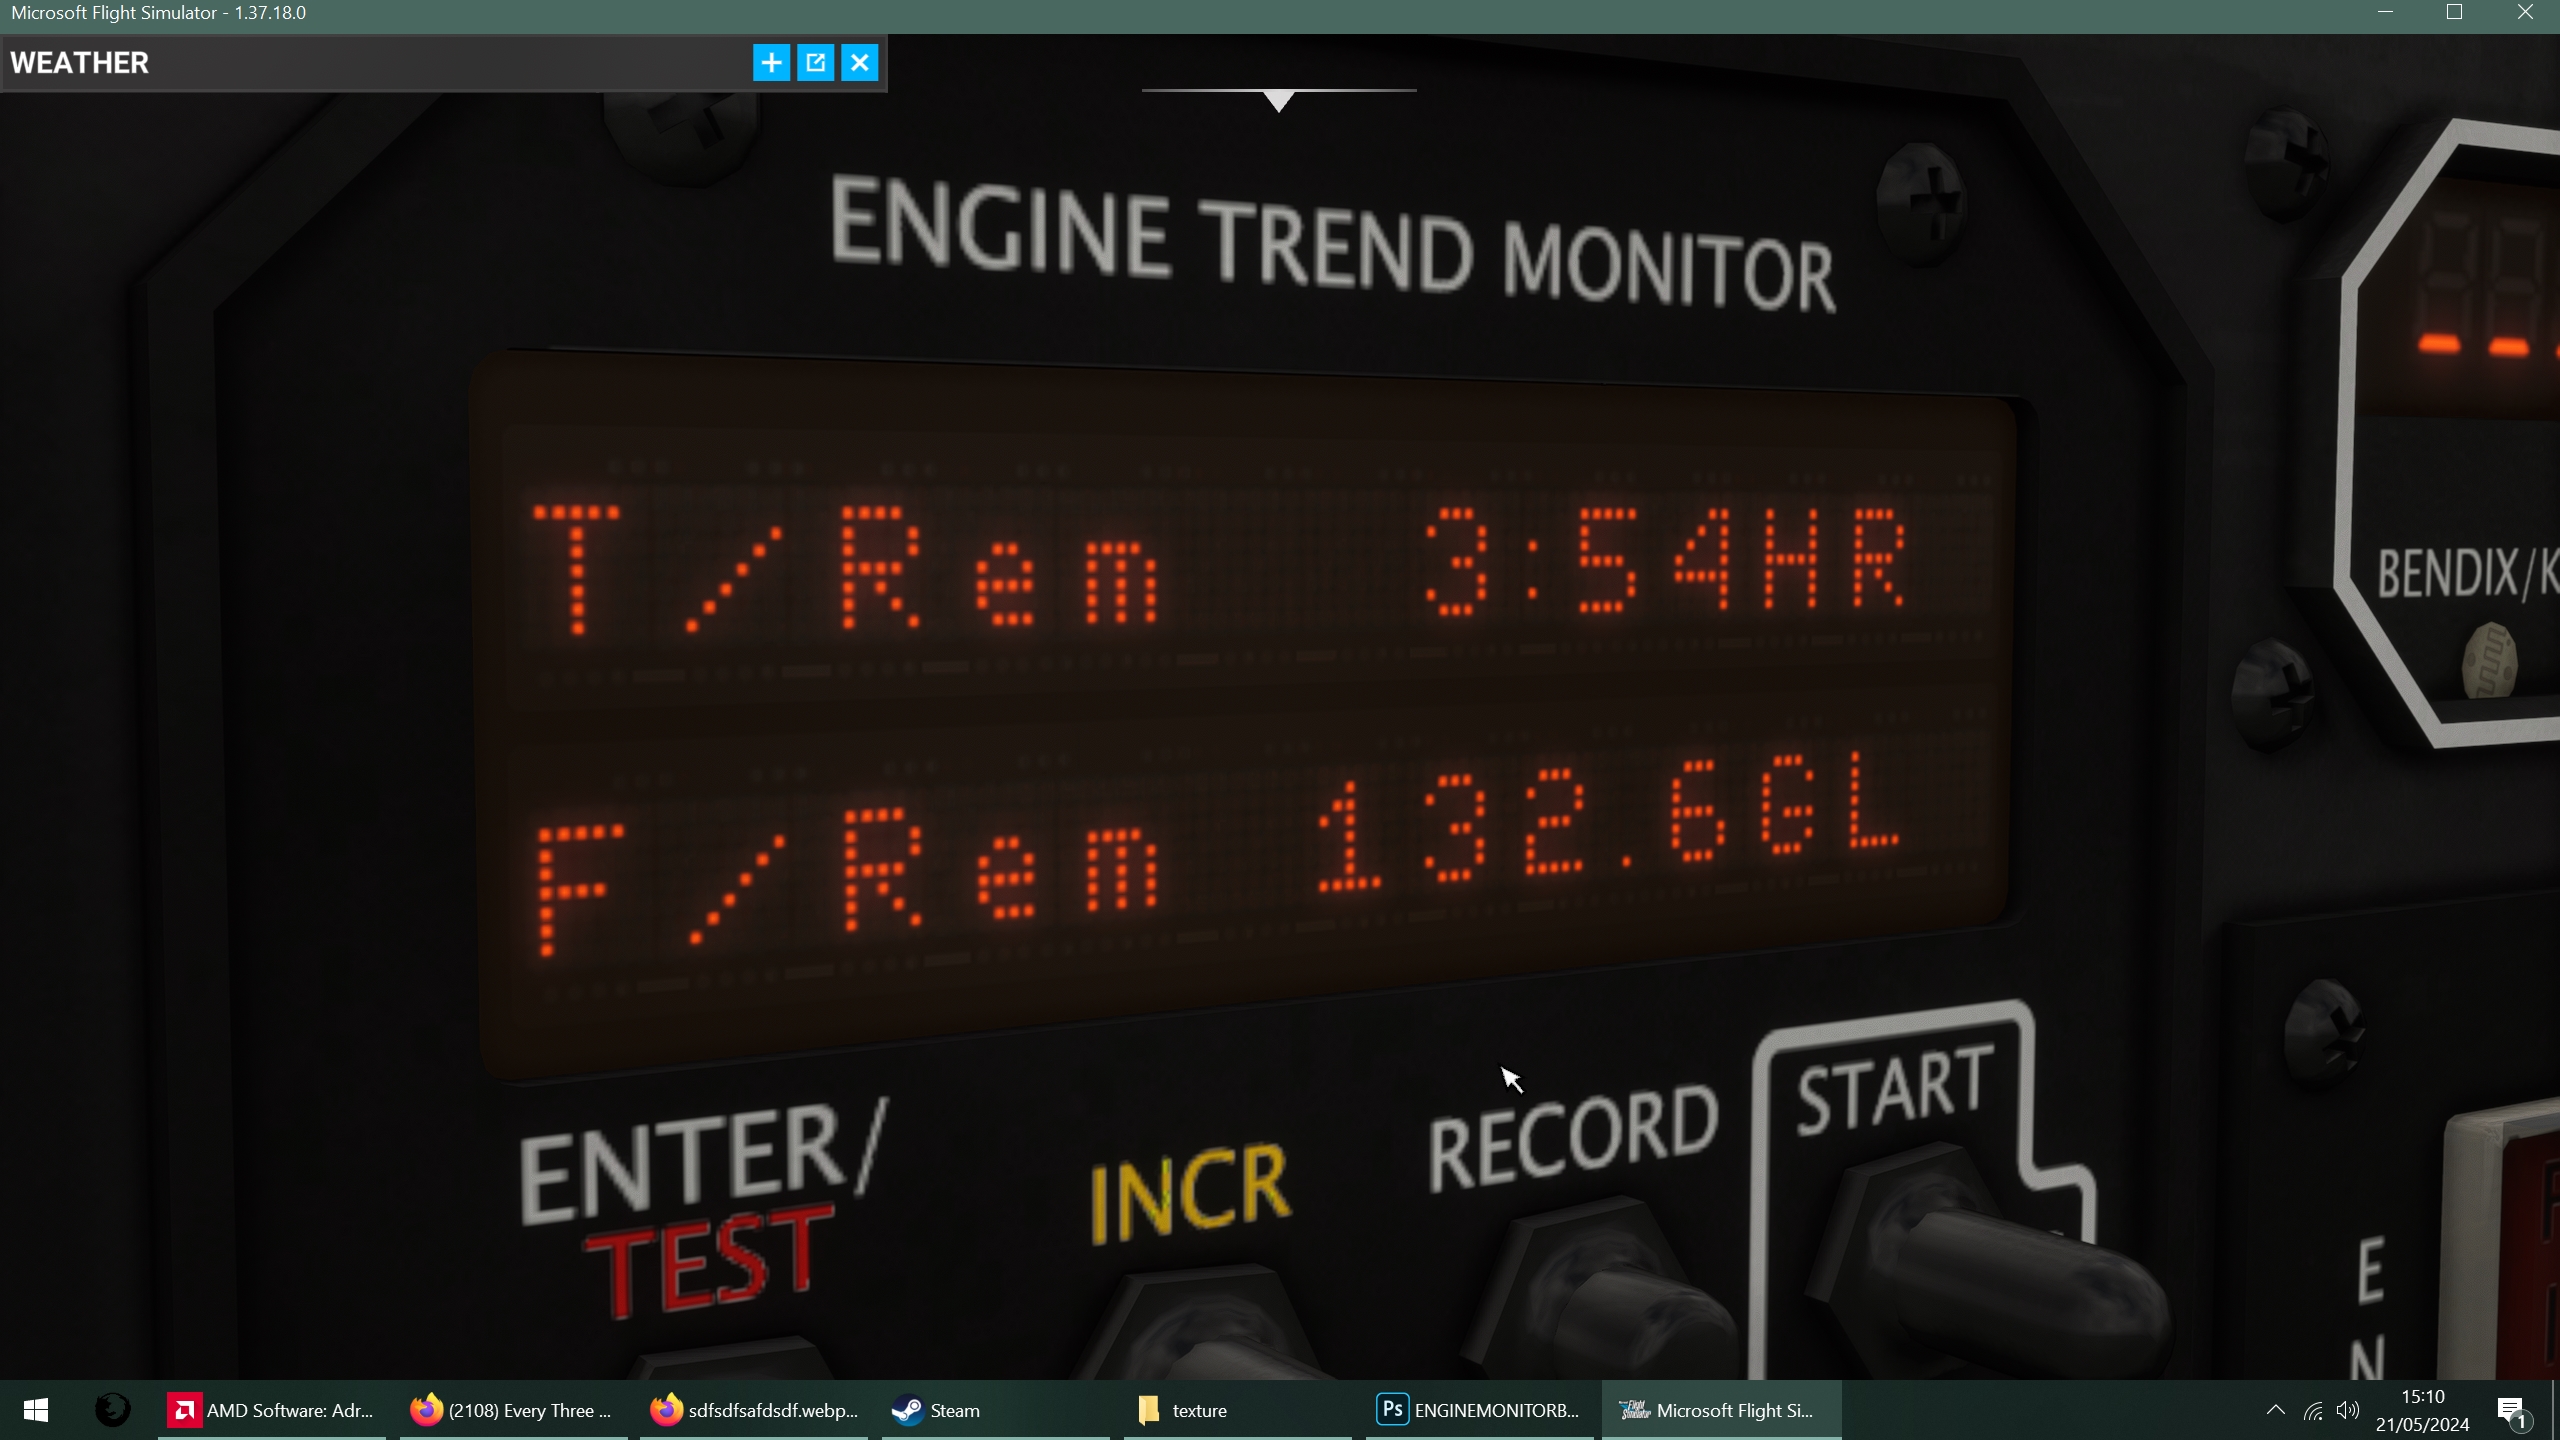Show hidden system tray icons
The width and height of the screenshot is (2560, 1440).
coord(2275,1410)
